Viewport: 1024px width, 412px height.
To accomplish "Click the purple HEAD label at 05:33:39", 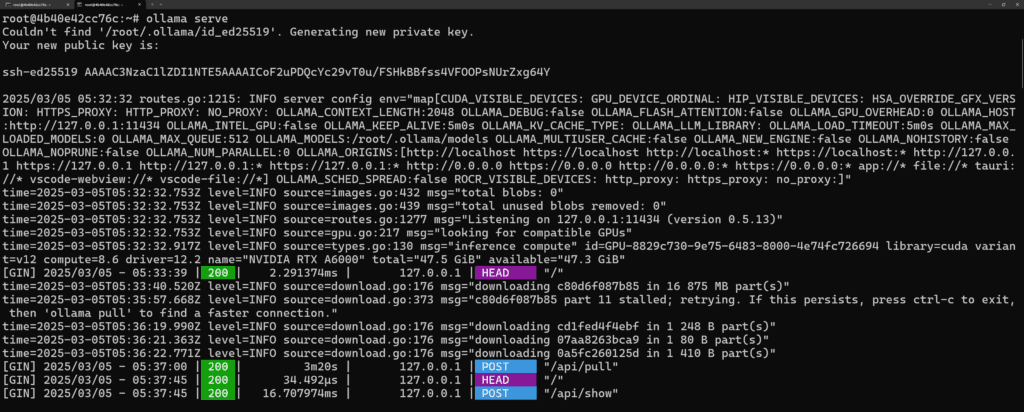I will [x=505, y=272].
